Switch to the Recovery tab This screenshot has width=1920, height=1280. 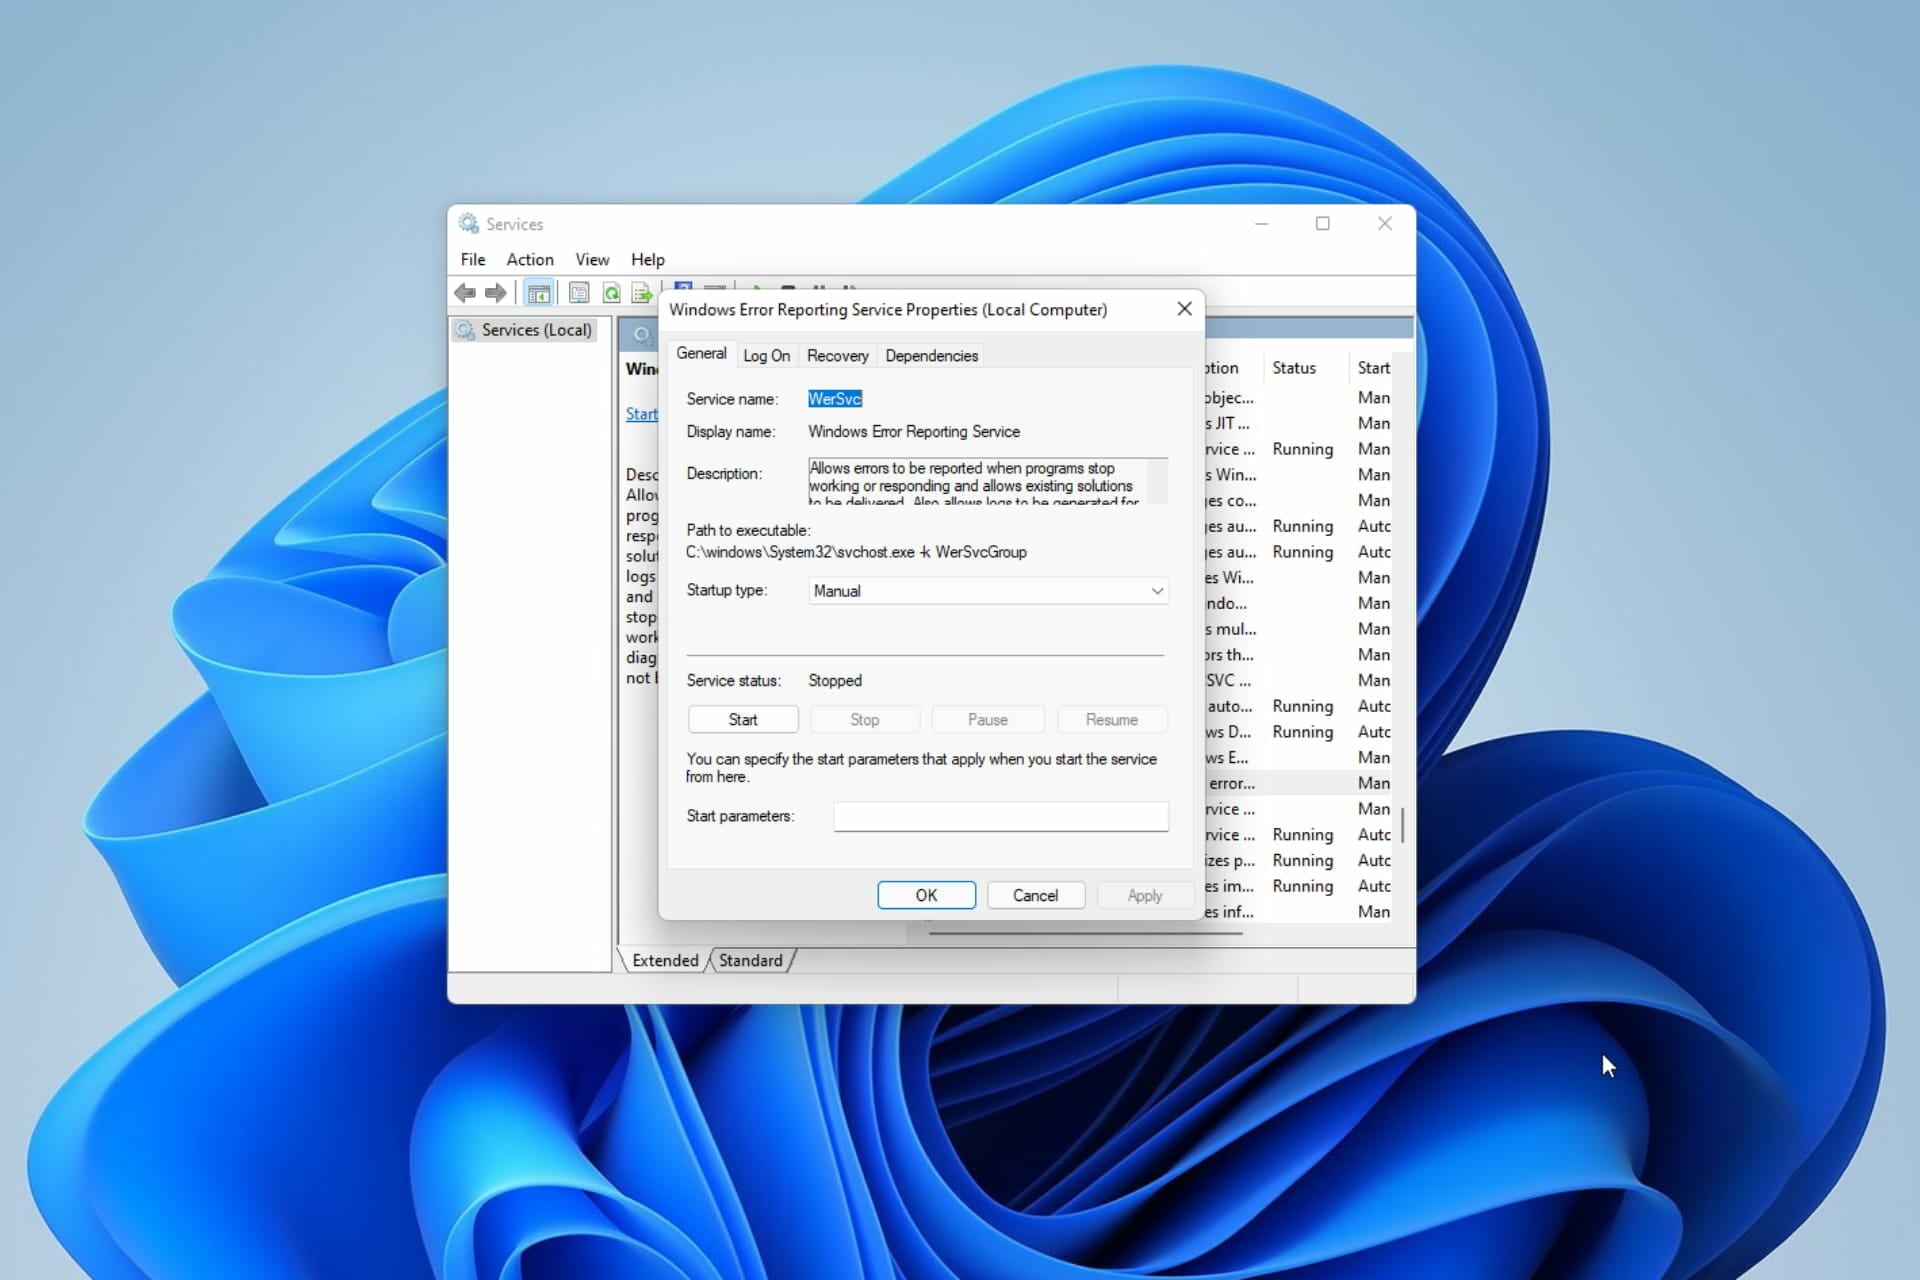[837, 355]
